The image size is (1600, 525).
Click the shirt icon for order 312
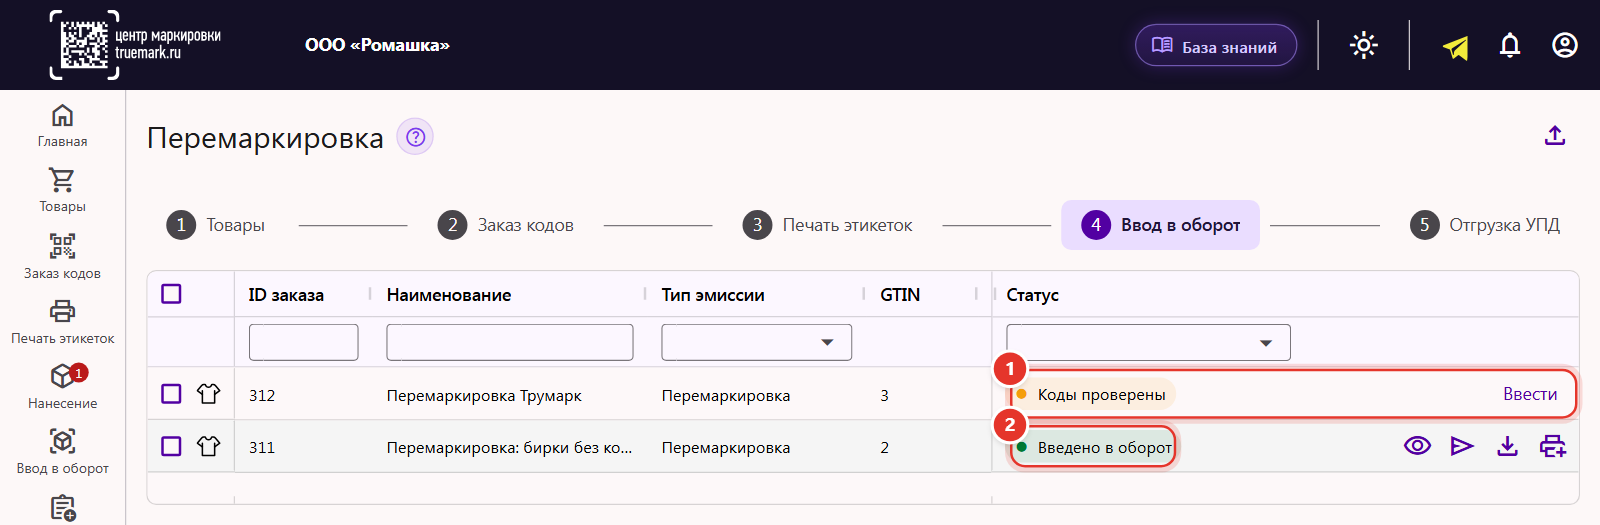click(208, 394)
